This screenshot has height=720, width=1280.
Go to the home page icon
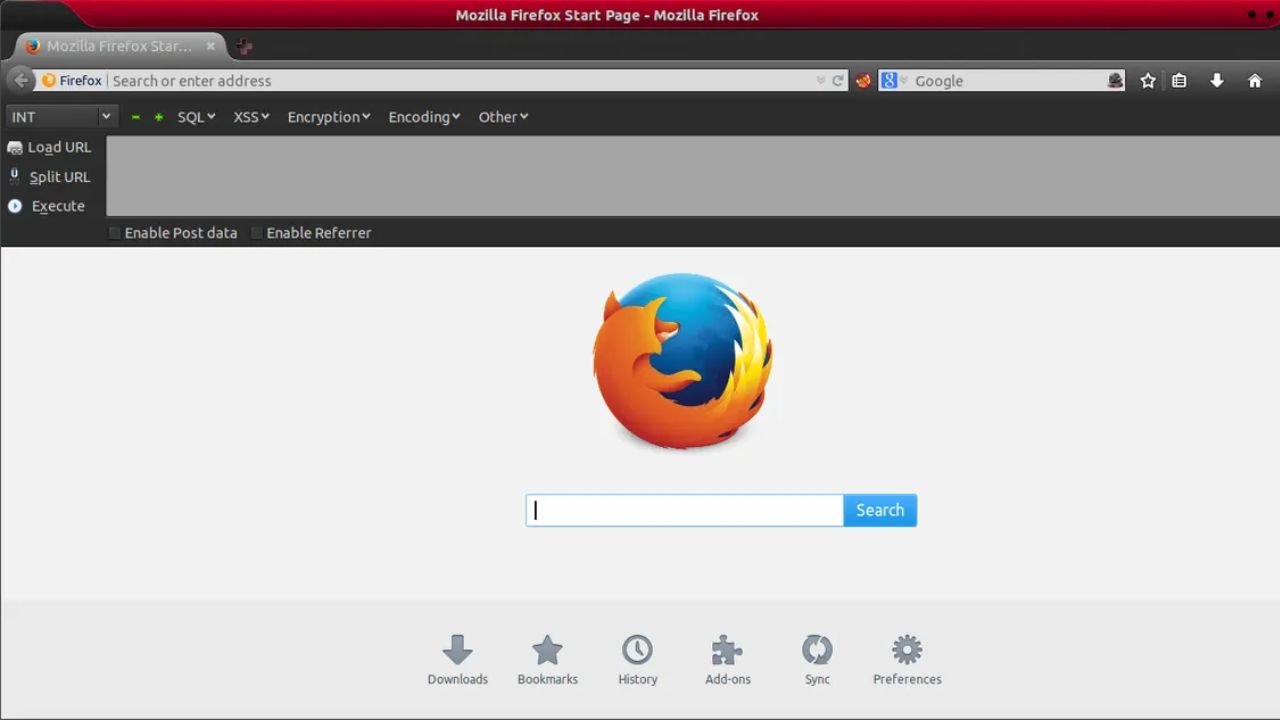click(x=1255, y=81)
